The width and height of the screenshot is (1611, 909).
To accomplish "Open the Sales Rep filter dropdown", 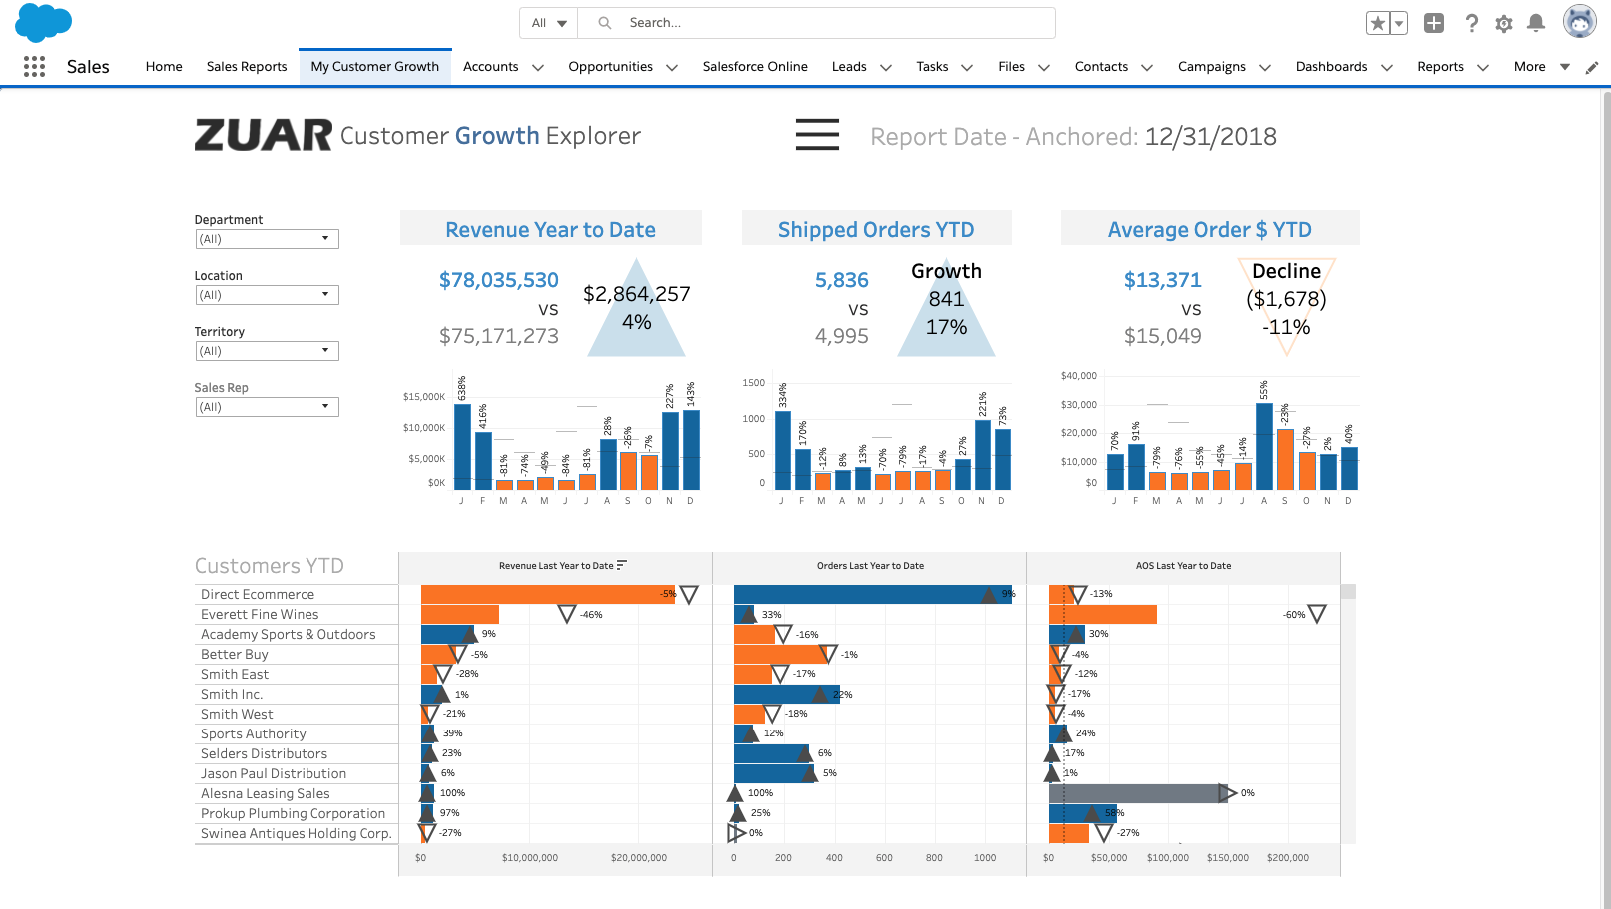I will [x=267, y=407].
